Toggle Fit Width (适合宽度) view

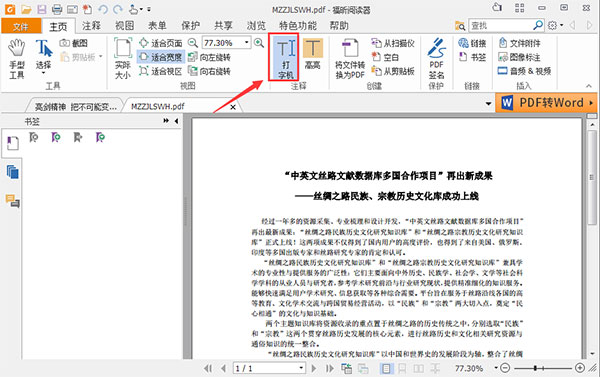click(x=161, y=57)
